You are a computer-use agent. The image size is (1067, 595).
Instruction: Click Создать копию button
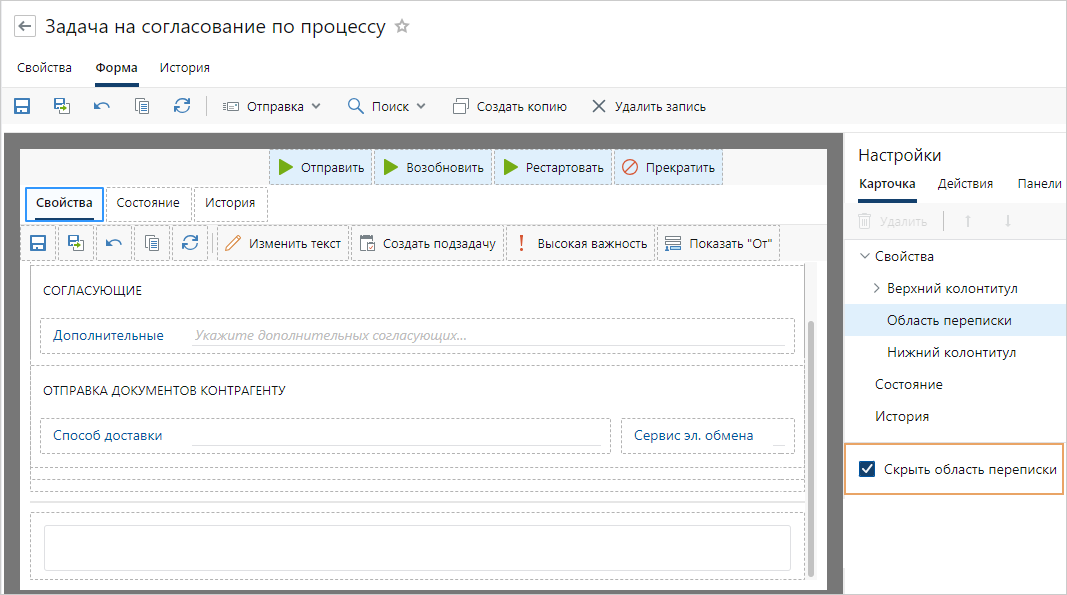(x=510, y=106)
